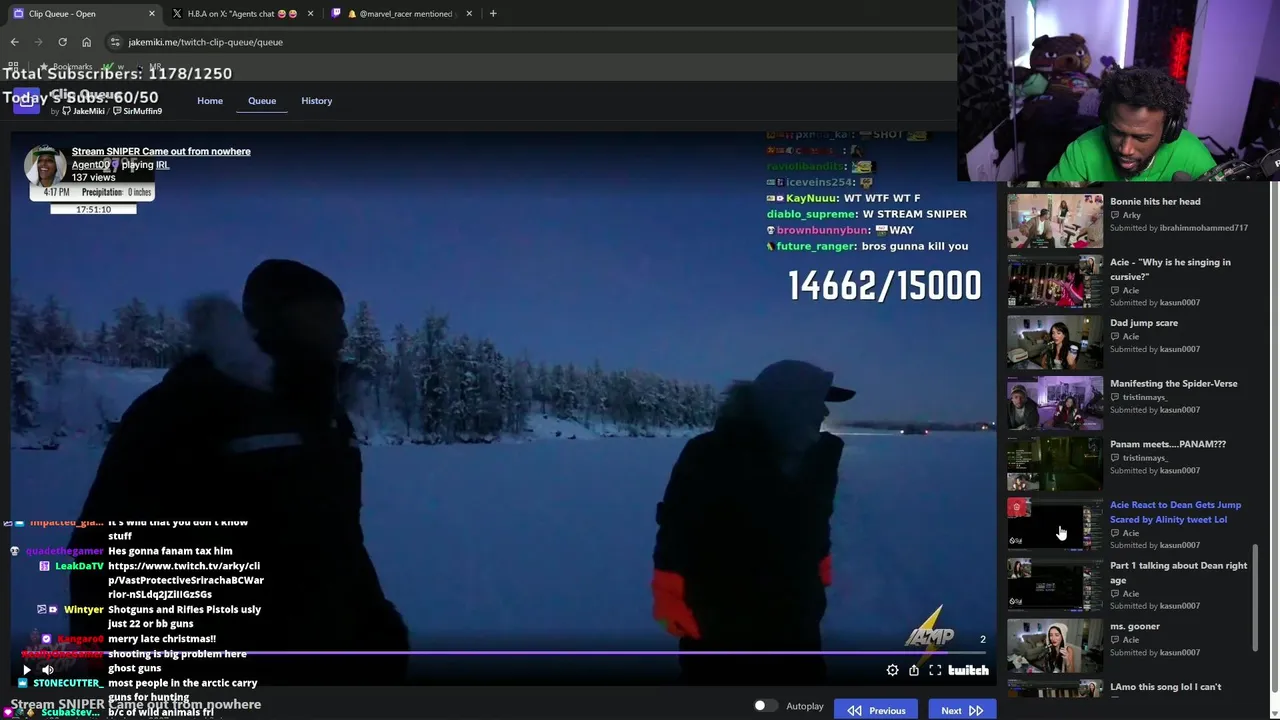This screenshot has height=720, width=1280.
Task: Click tristinmays_ under the Spider-Verse clip
Action: [x=1145, y=397]
